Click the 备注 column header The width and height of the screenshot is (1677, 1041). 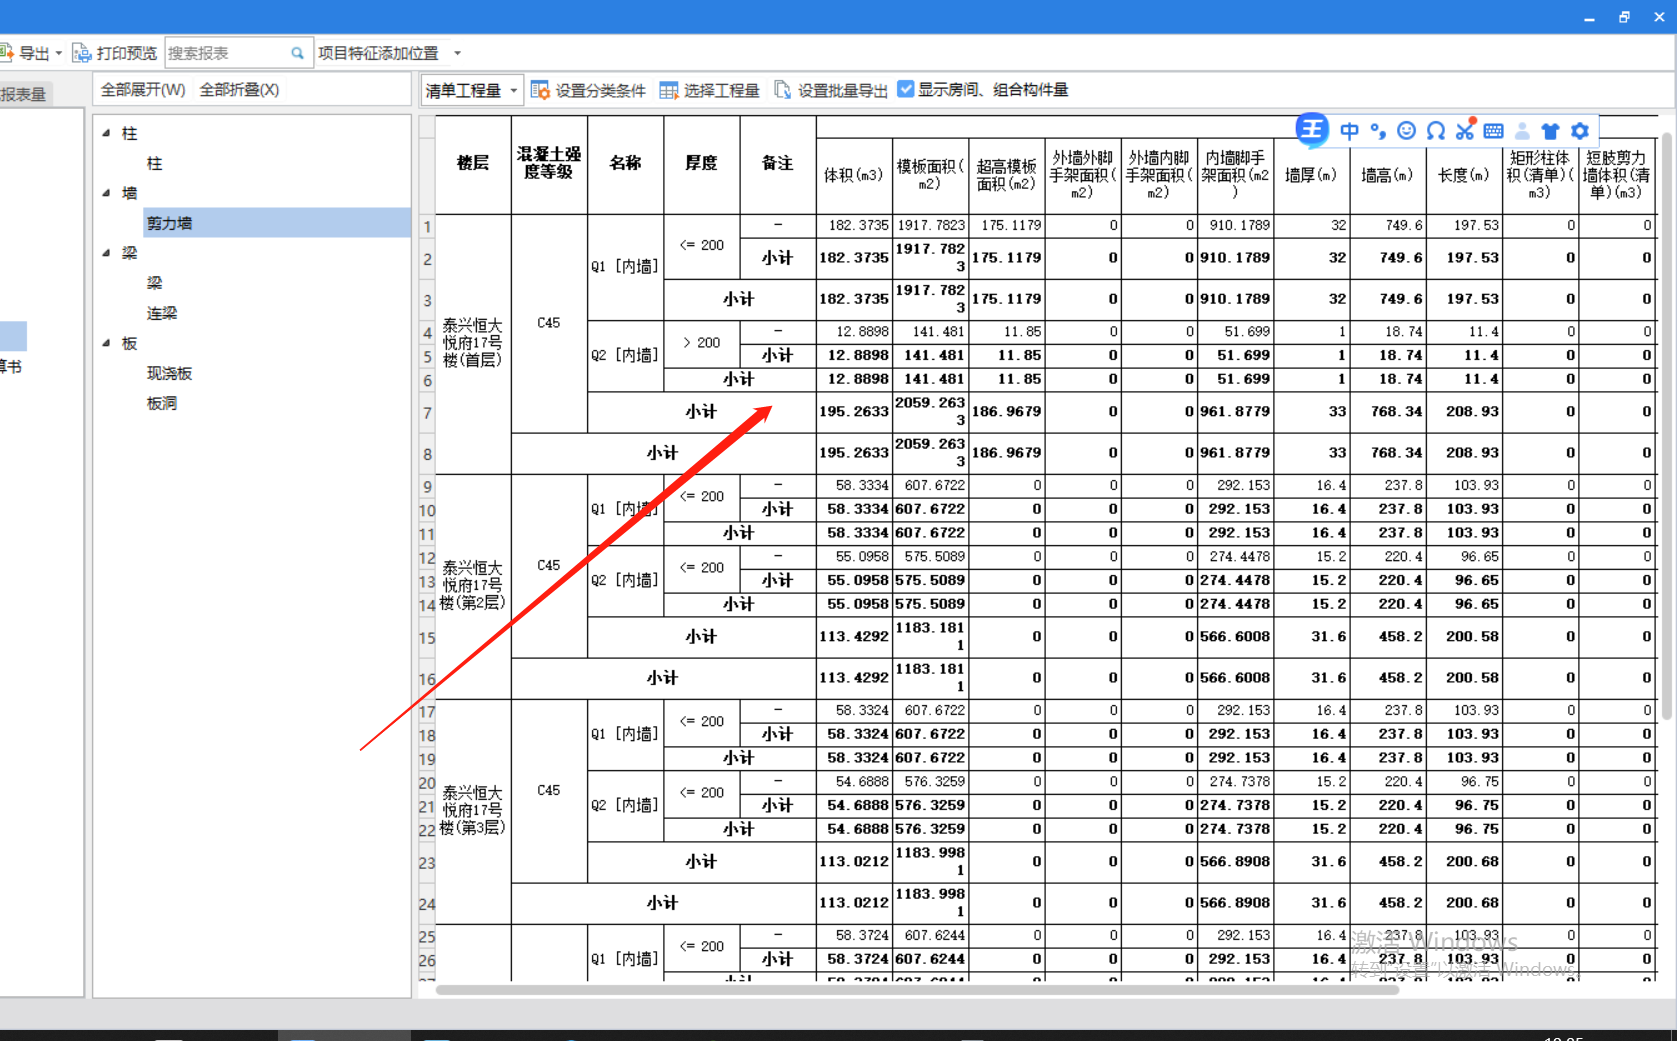(x=777, y=164)
